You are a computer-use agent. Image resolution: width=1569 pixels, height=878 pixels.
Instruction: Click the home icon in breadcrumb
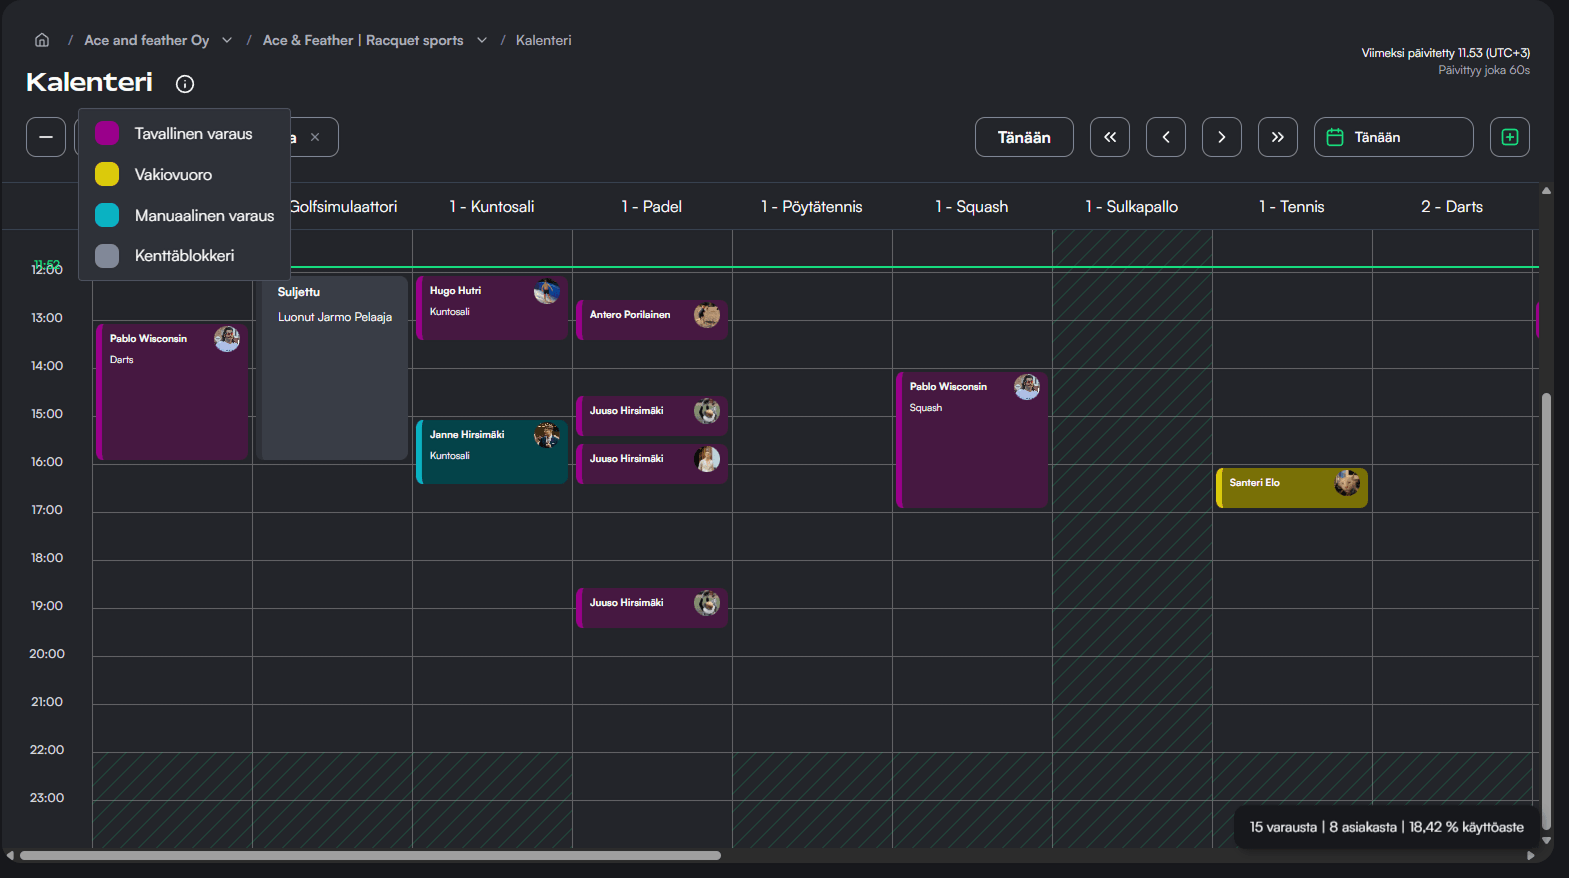(42, 40)
